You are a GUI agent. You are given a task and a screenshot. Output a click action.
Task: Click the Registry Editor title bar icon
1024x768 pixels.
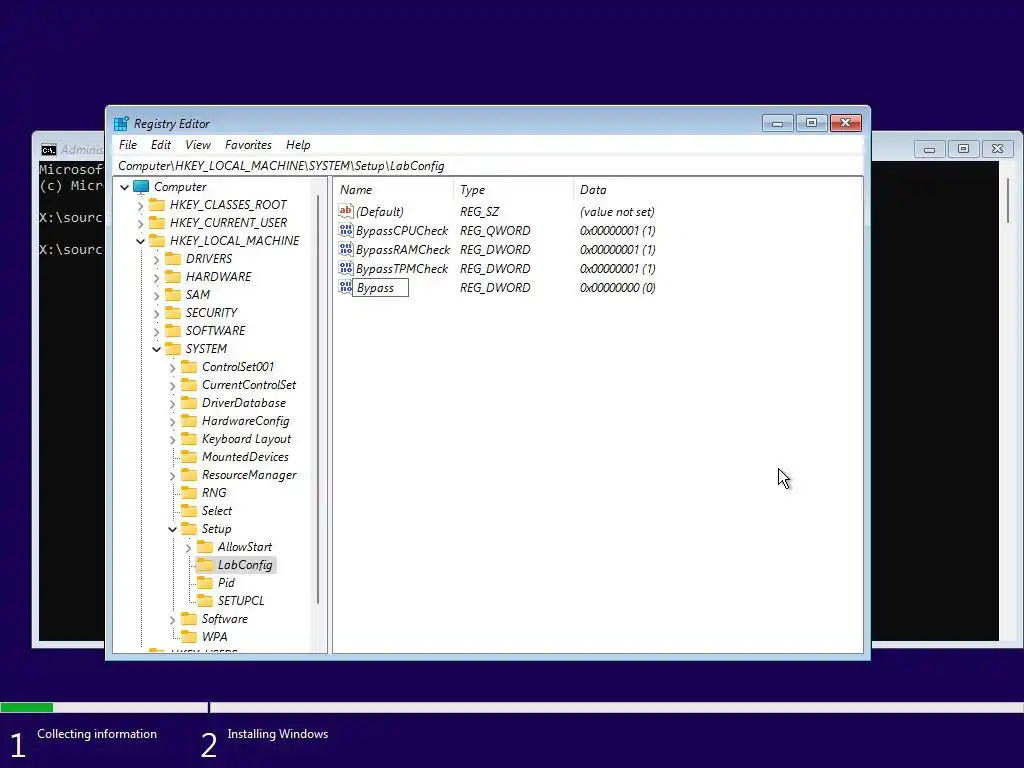click(x=121, y=123)
